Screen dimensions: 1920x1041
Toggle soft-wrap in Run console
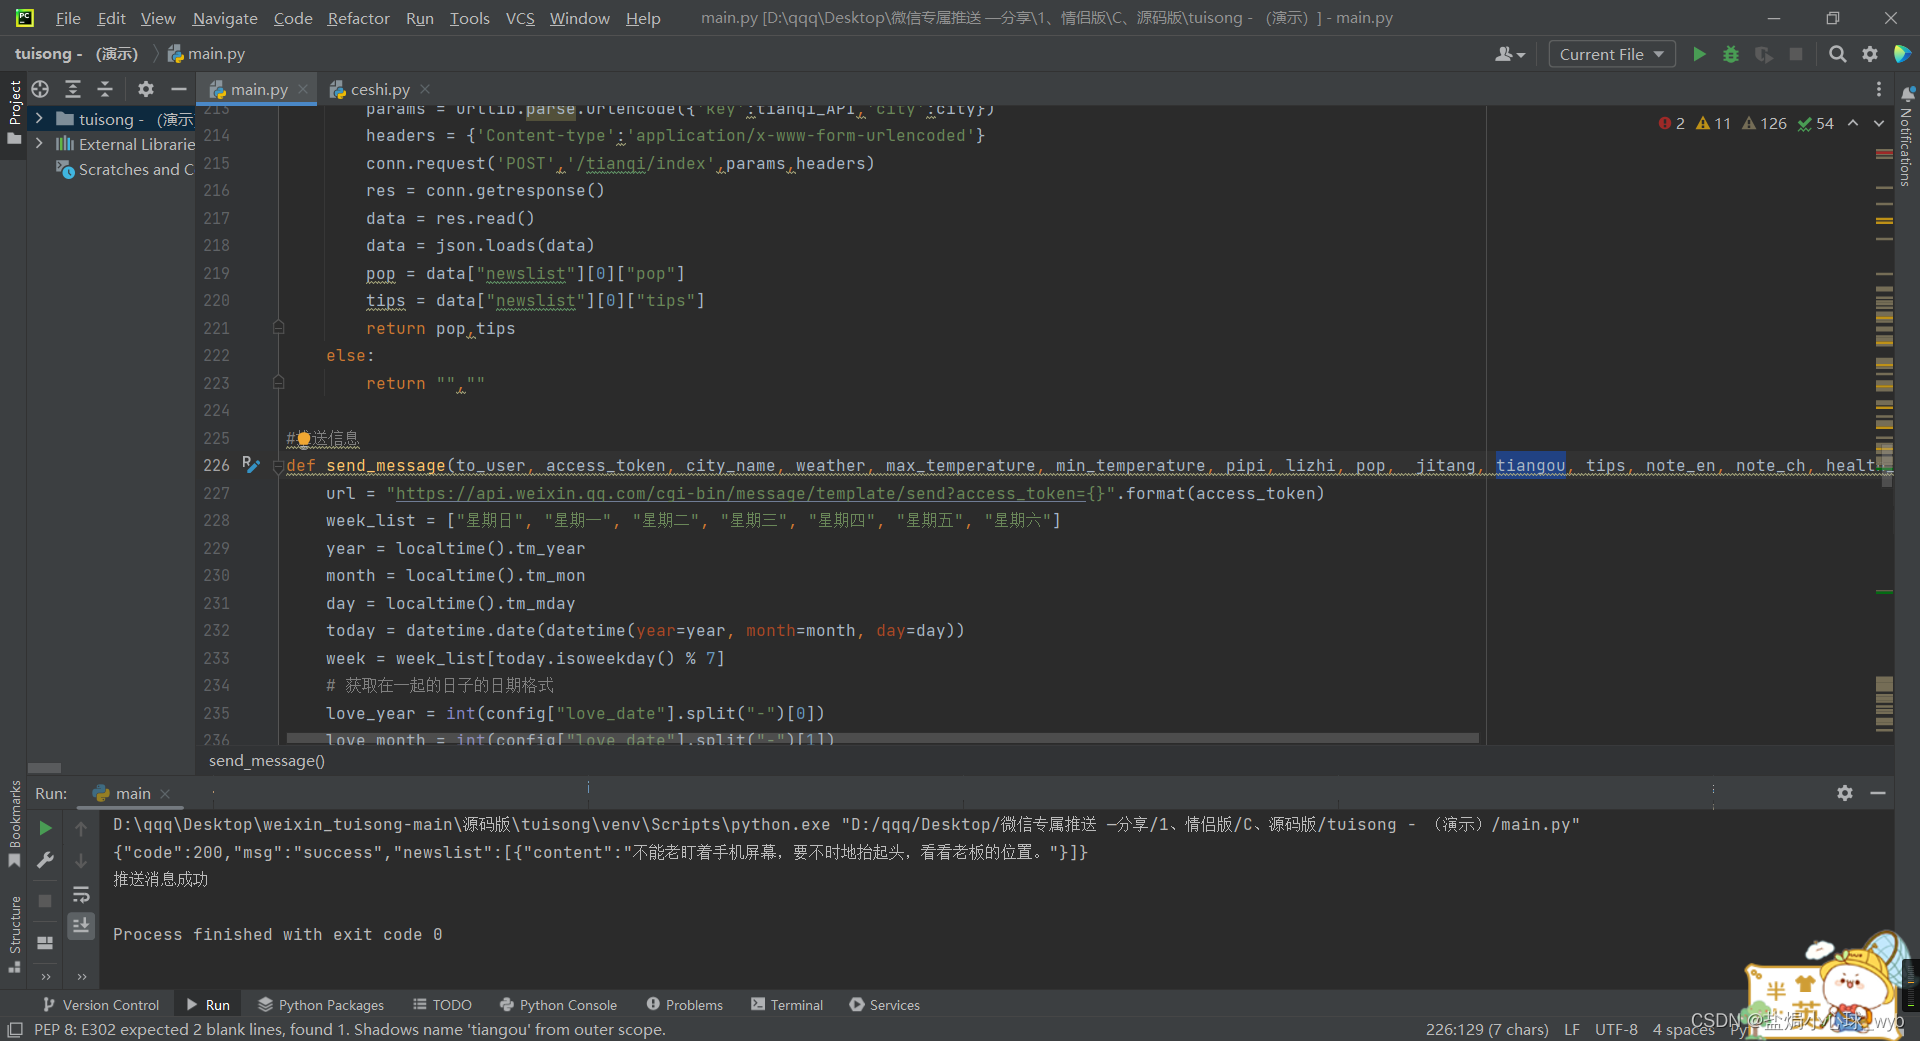pos(81,894)
